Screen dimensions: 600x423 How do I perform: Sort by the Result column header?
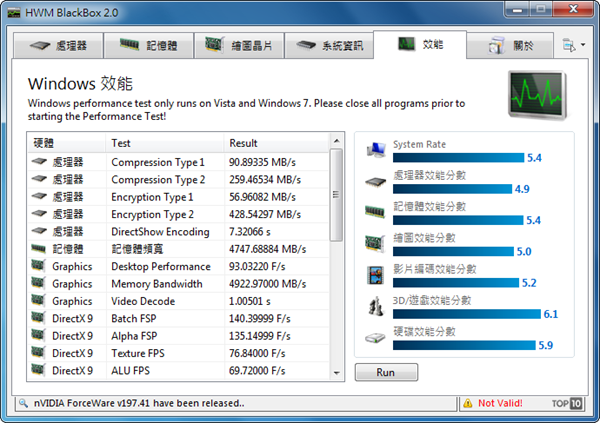pyautogui.click(x=276, y=143)
